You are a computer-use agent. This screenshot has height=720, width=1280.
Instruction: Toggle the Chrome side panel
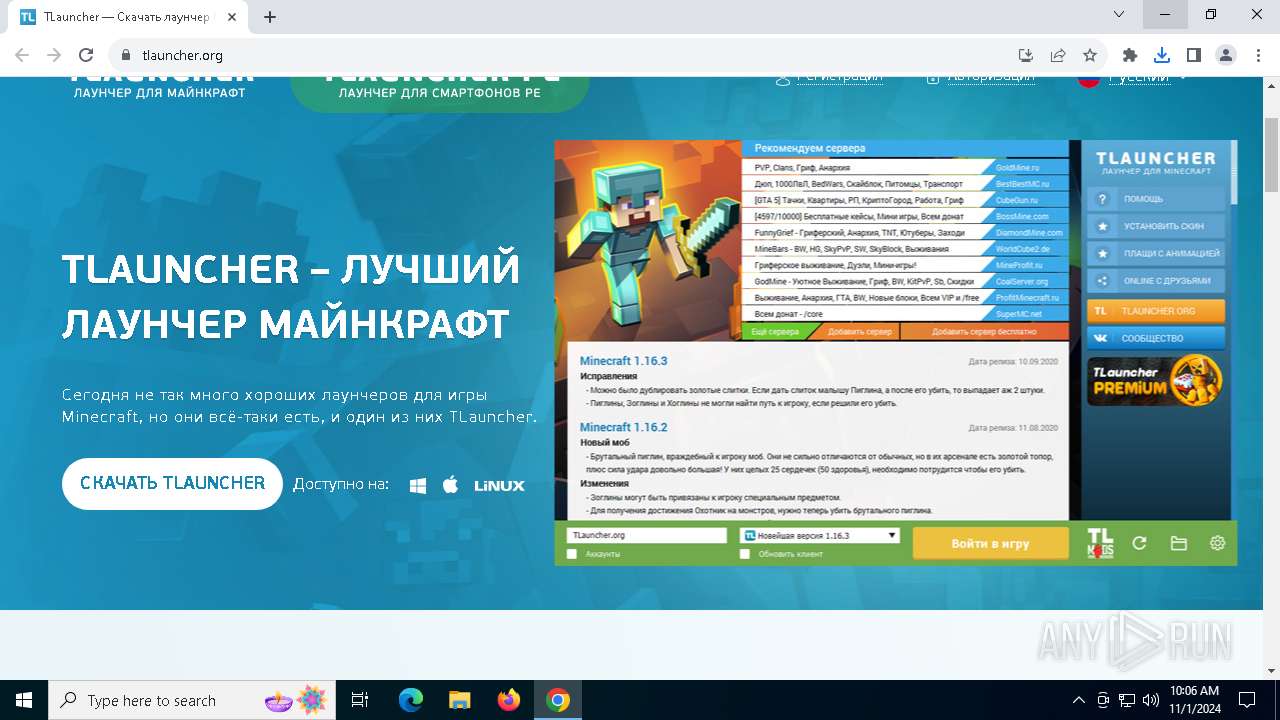1194,56
